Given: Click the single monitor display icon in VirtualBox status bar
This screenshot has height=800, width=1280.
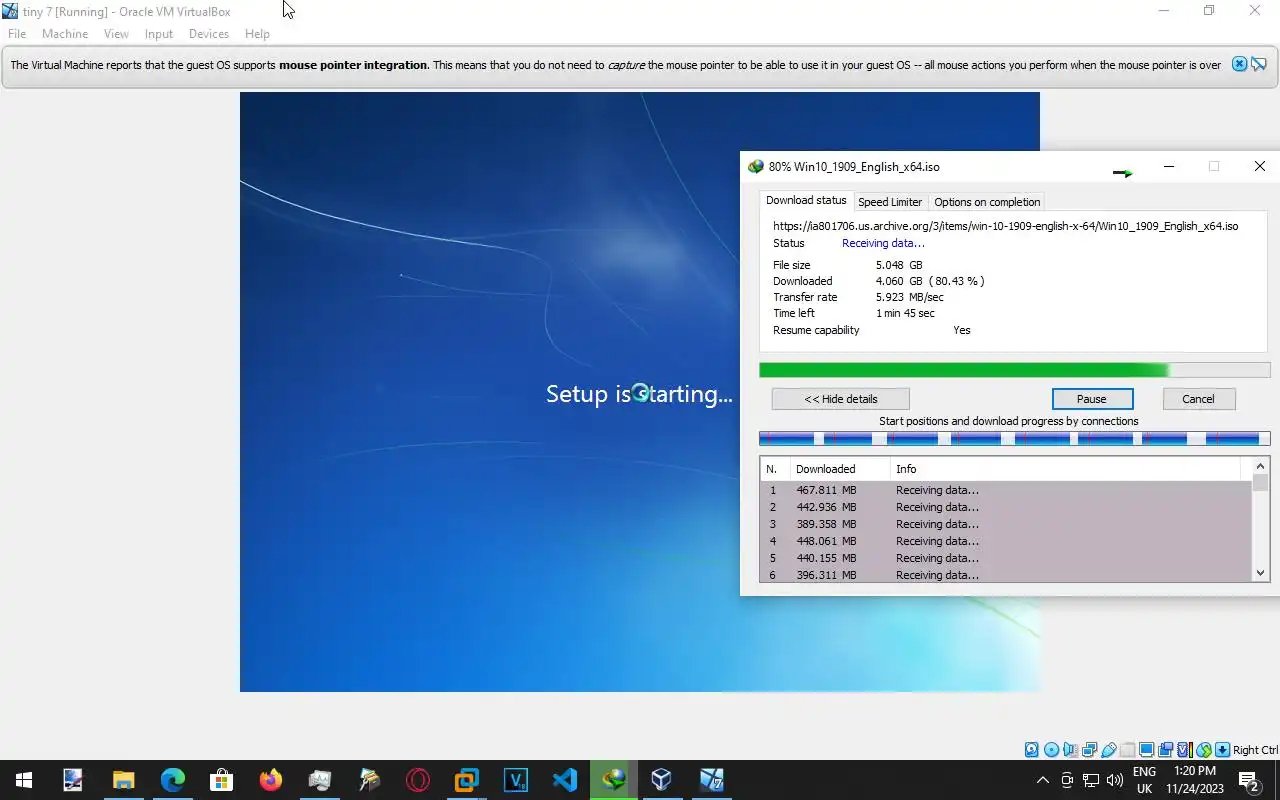Looking at the screenshot, I should (1146, 750).
